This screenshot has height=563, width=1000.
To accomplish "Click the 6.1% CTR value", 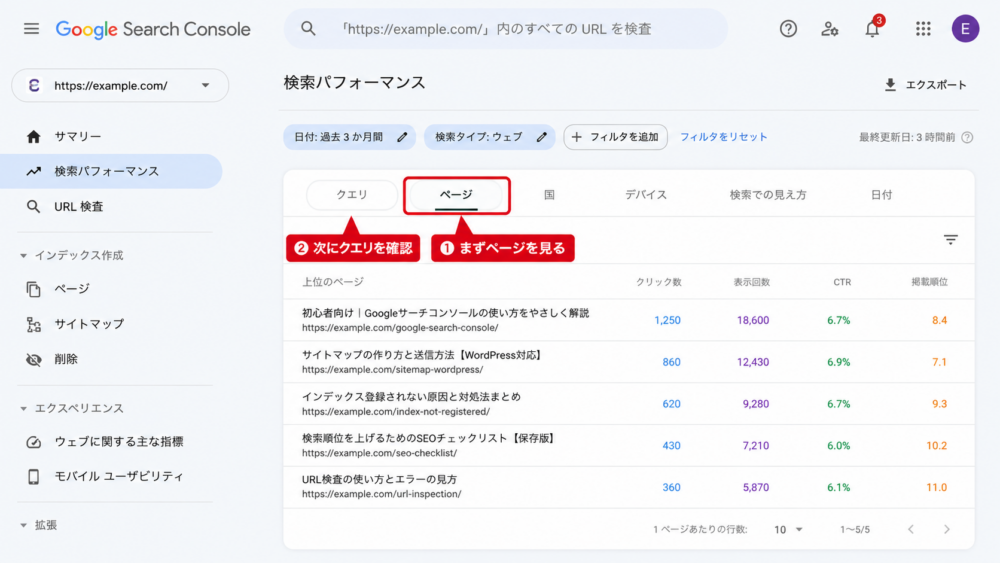I will click(838, 488).
